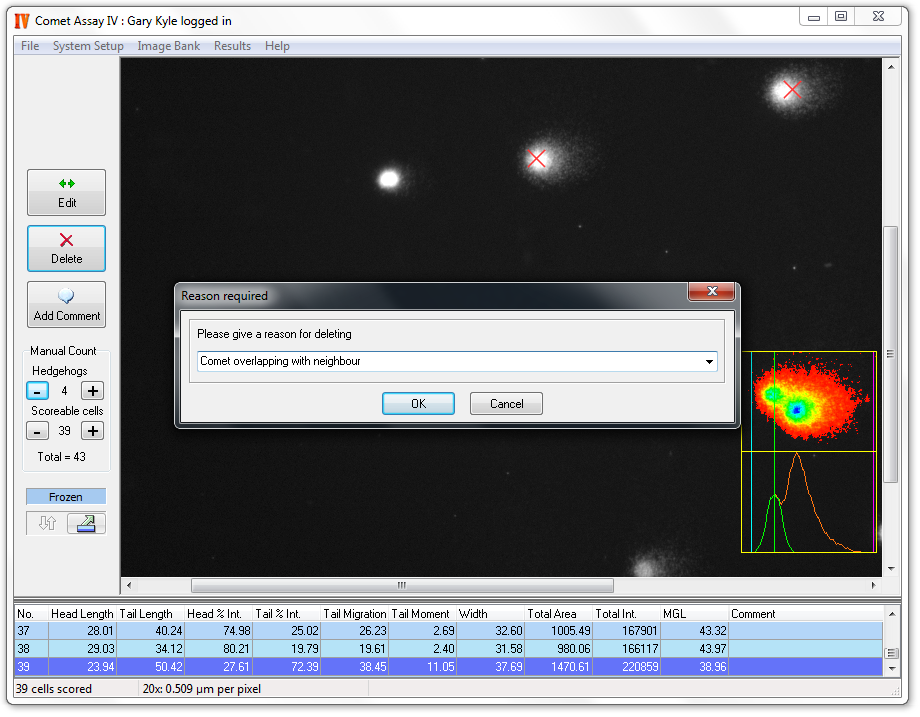
Task: Click the Head Length column header
Action: (x=82, y=614)
